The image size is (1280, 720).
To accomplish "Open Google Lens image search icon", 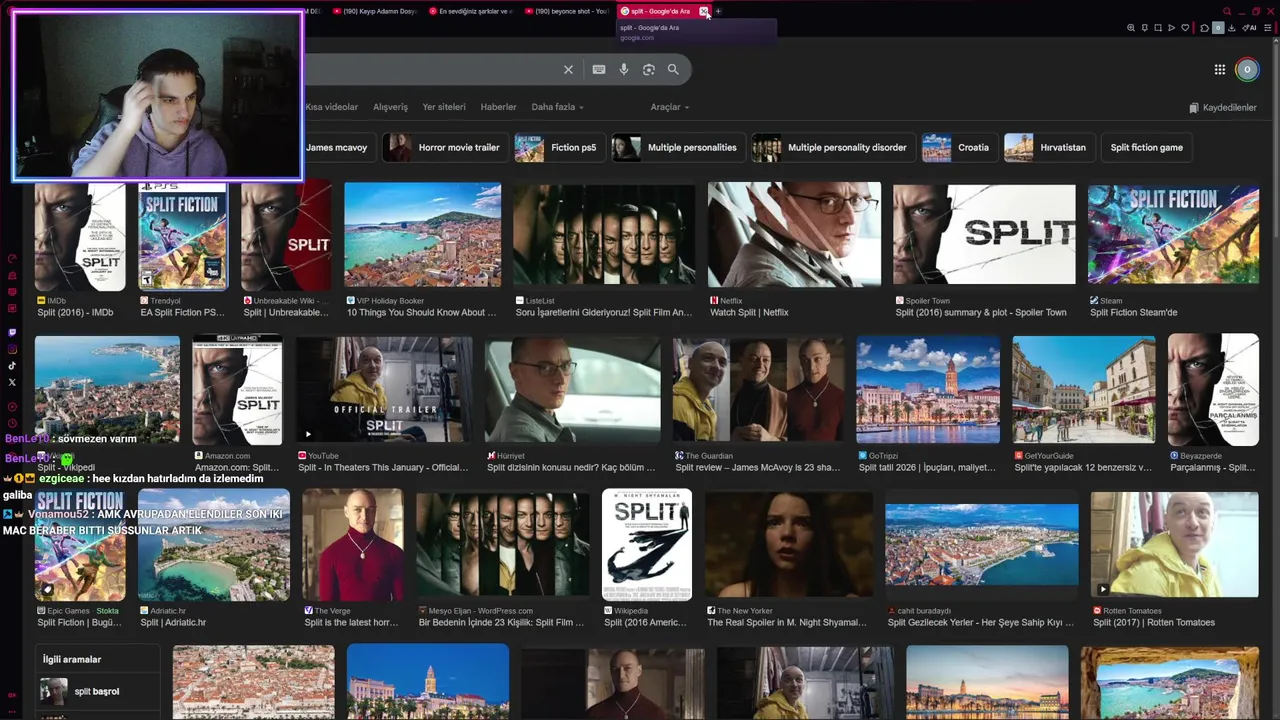I will click(649, 70).
